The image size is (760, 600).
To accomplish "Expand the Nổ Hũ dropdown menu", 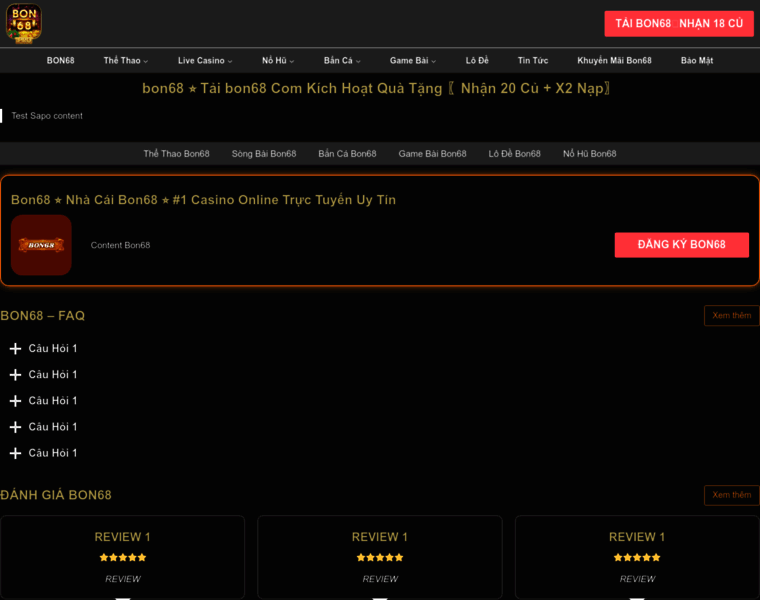I will [x=278, y=61].
